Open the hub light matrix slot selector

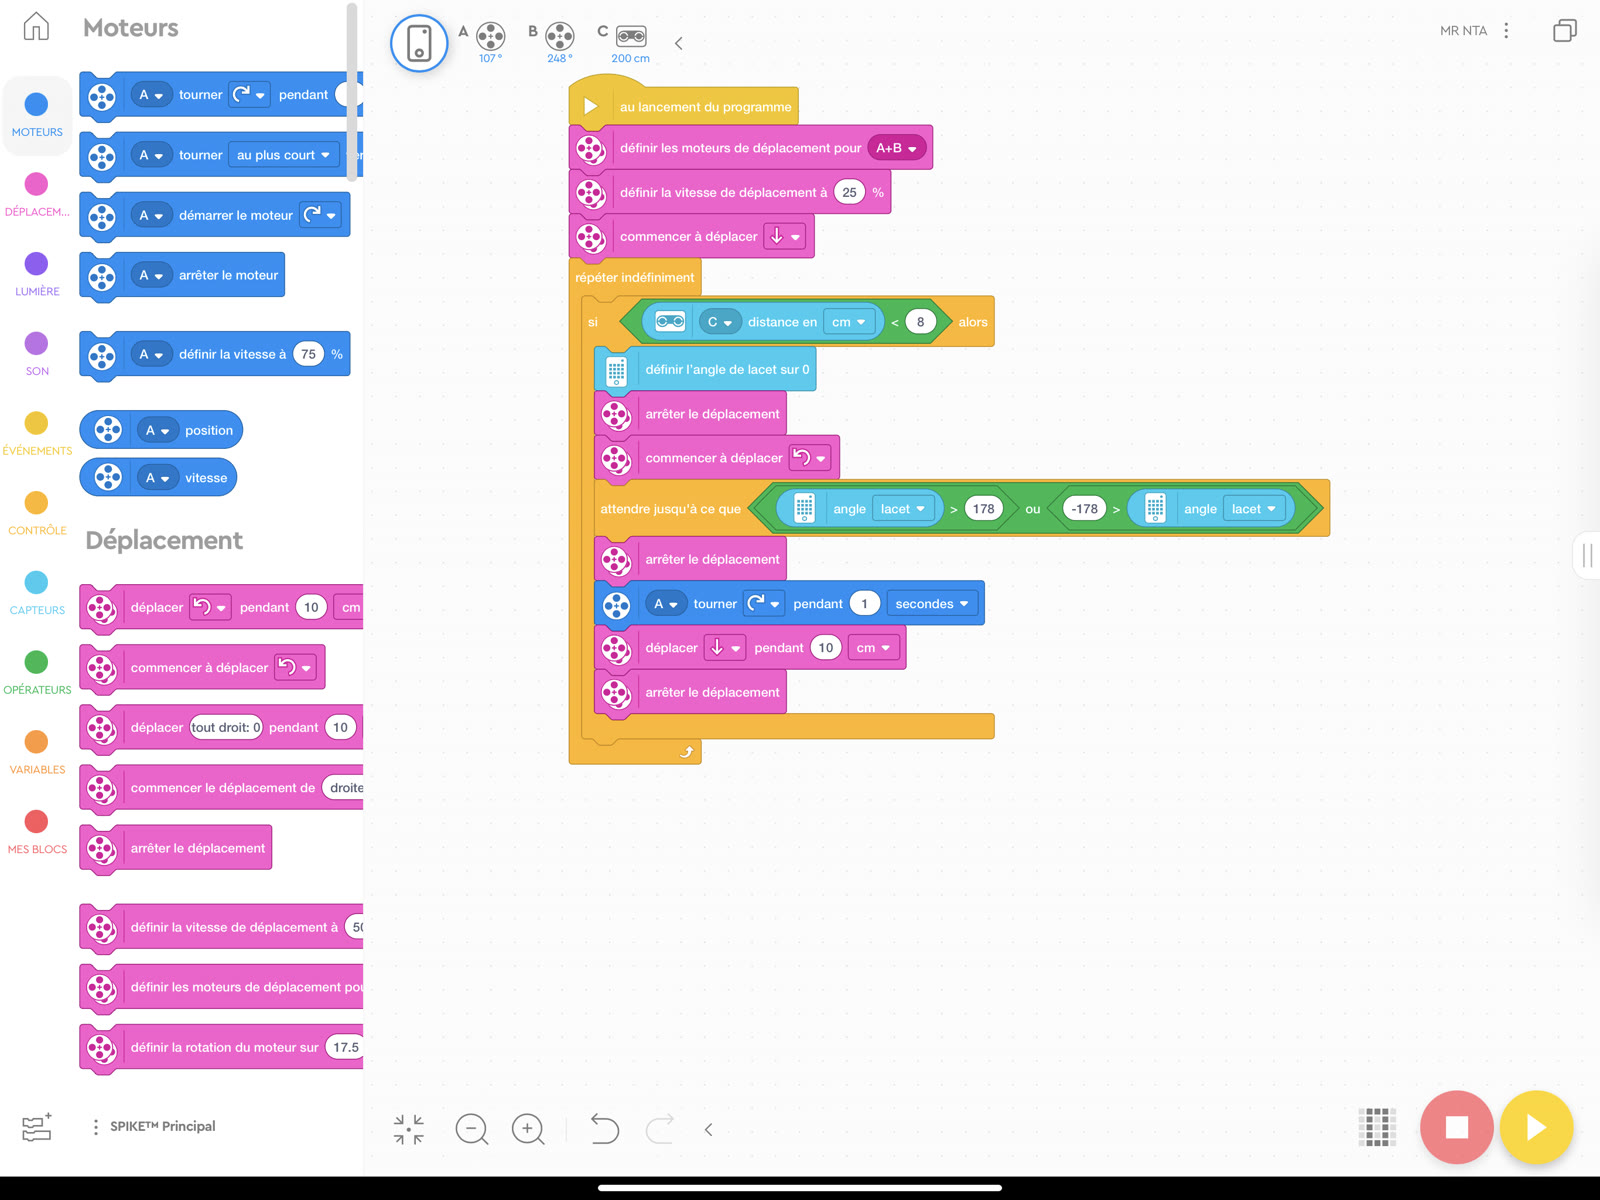1377,1127
